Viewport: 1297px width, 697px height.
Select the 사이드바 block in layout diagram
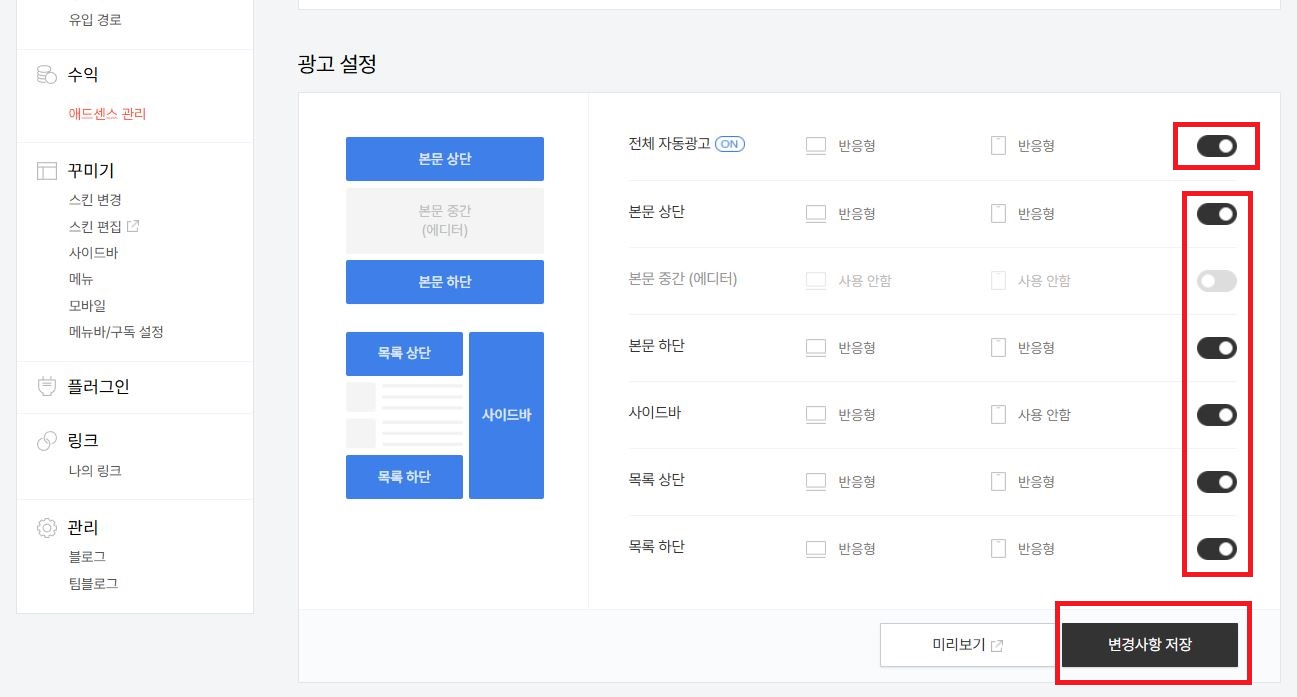[x=506, y=415]
